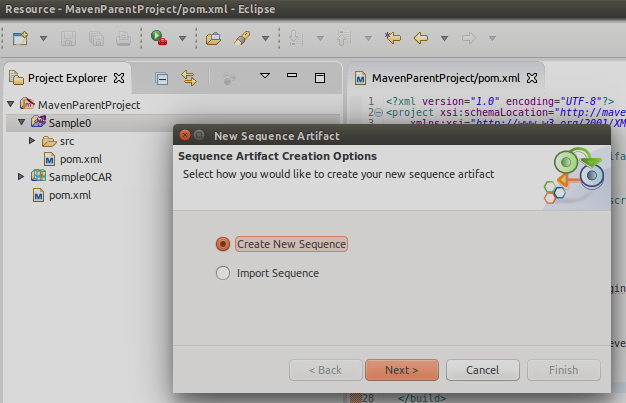This screenshot has width=626, height=403.
Task: Click Collapse All in Project Explorer
Action: point(162,77)
